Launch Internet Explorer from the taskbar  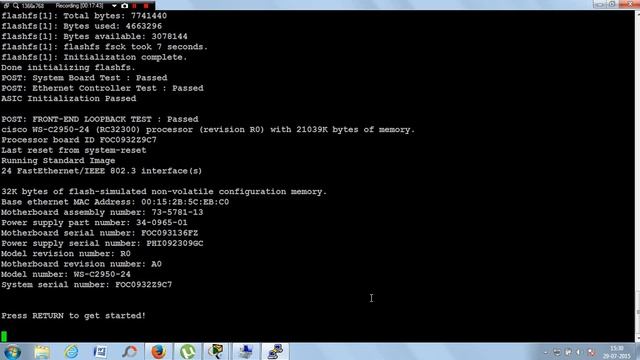pos(71,351)
